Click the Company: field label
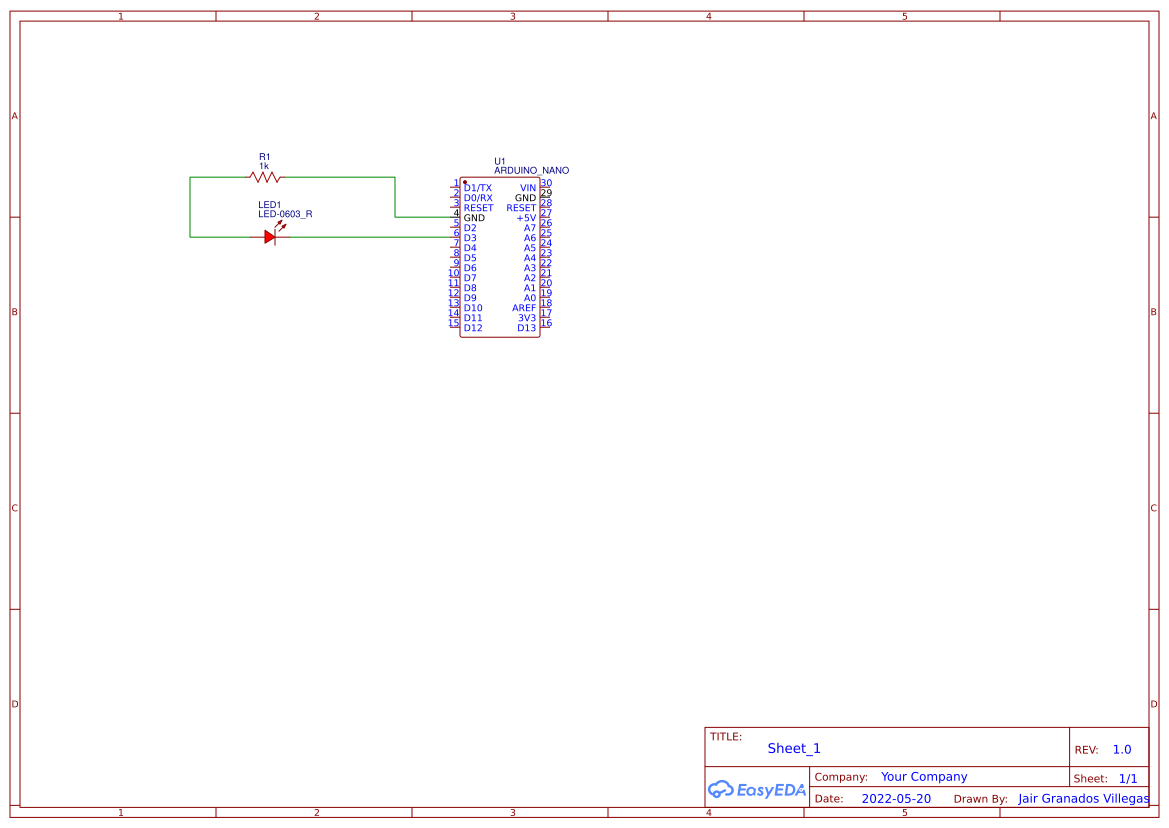1169x828 pixels. point(841,777)
